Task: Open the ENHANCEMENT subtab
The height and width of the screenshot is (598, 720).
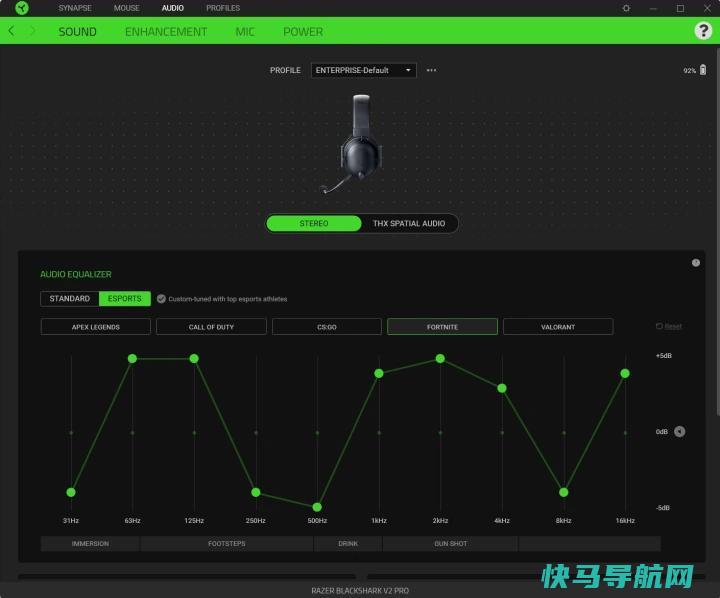Action: pyautogui.click(x=166, y=32)
